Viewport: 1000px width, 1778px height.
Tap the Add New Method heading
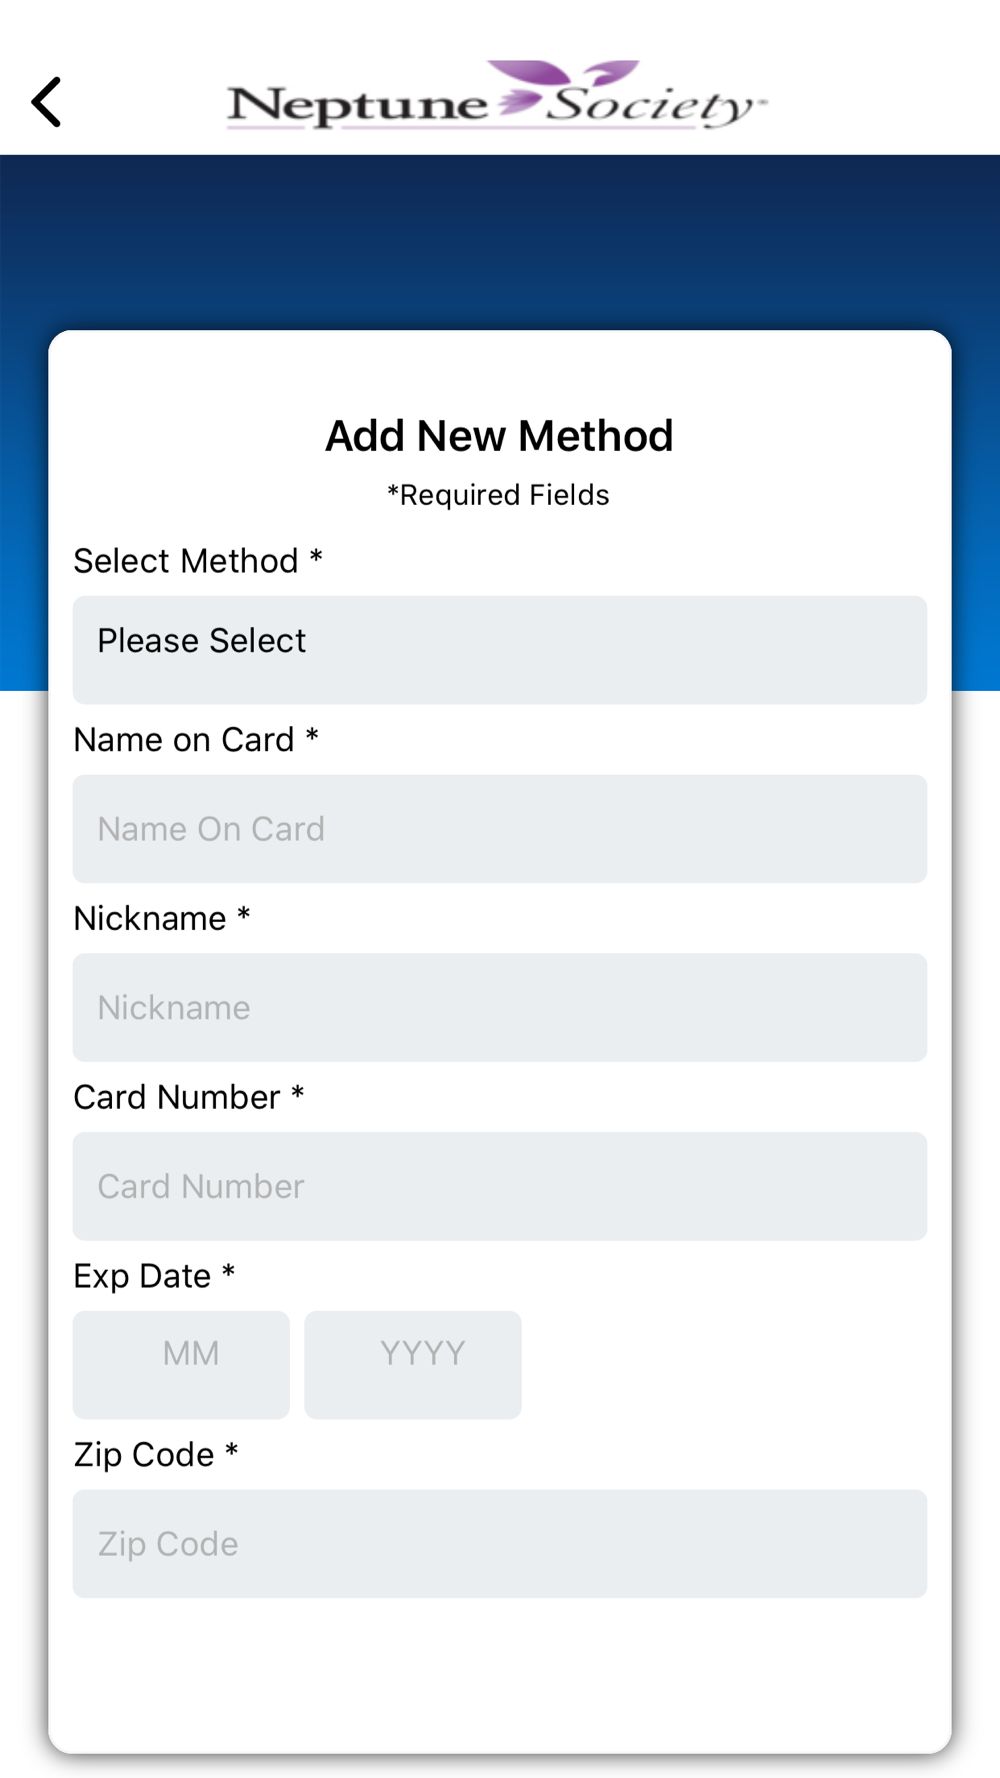[x=499, y=436]
